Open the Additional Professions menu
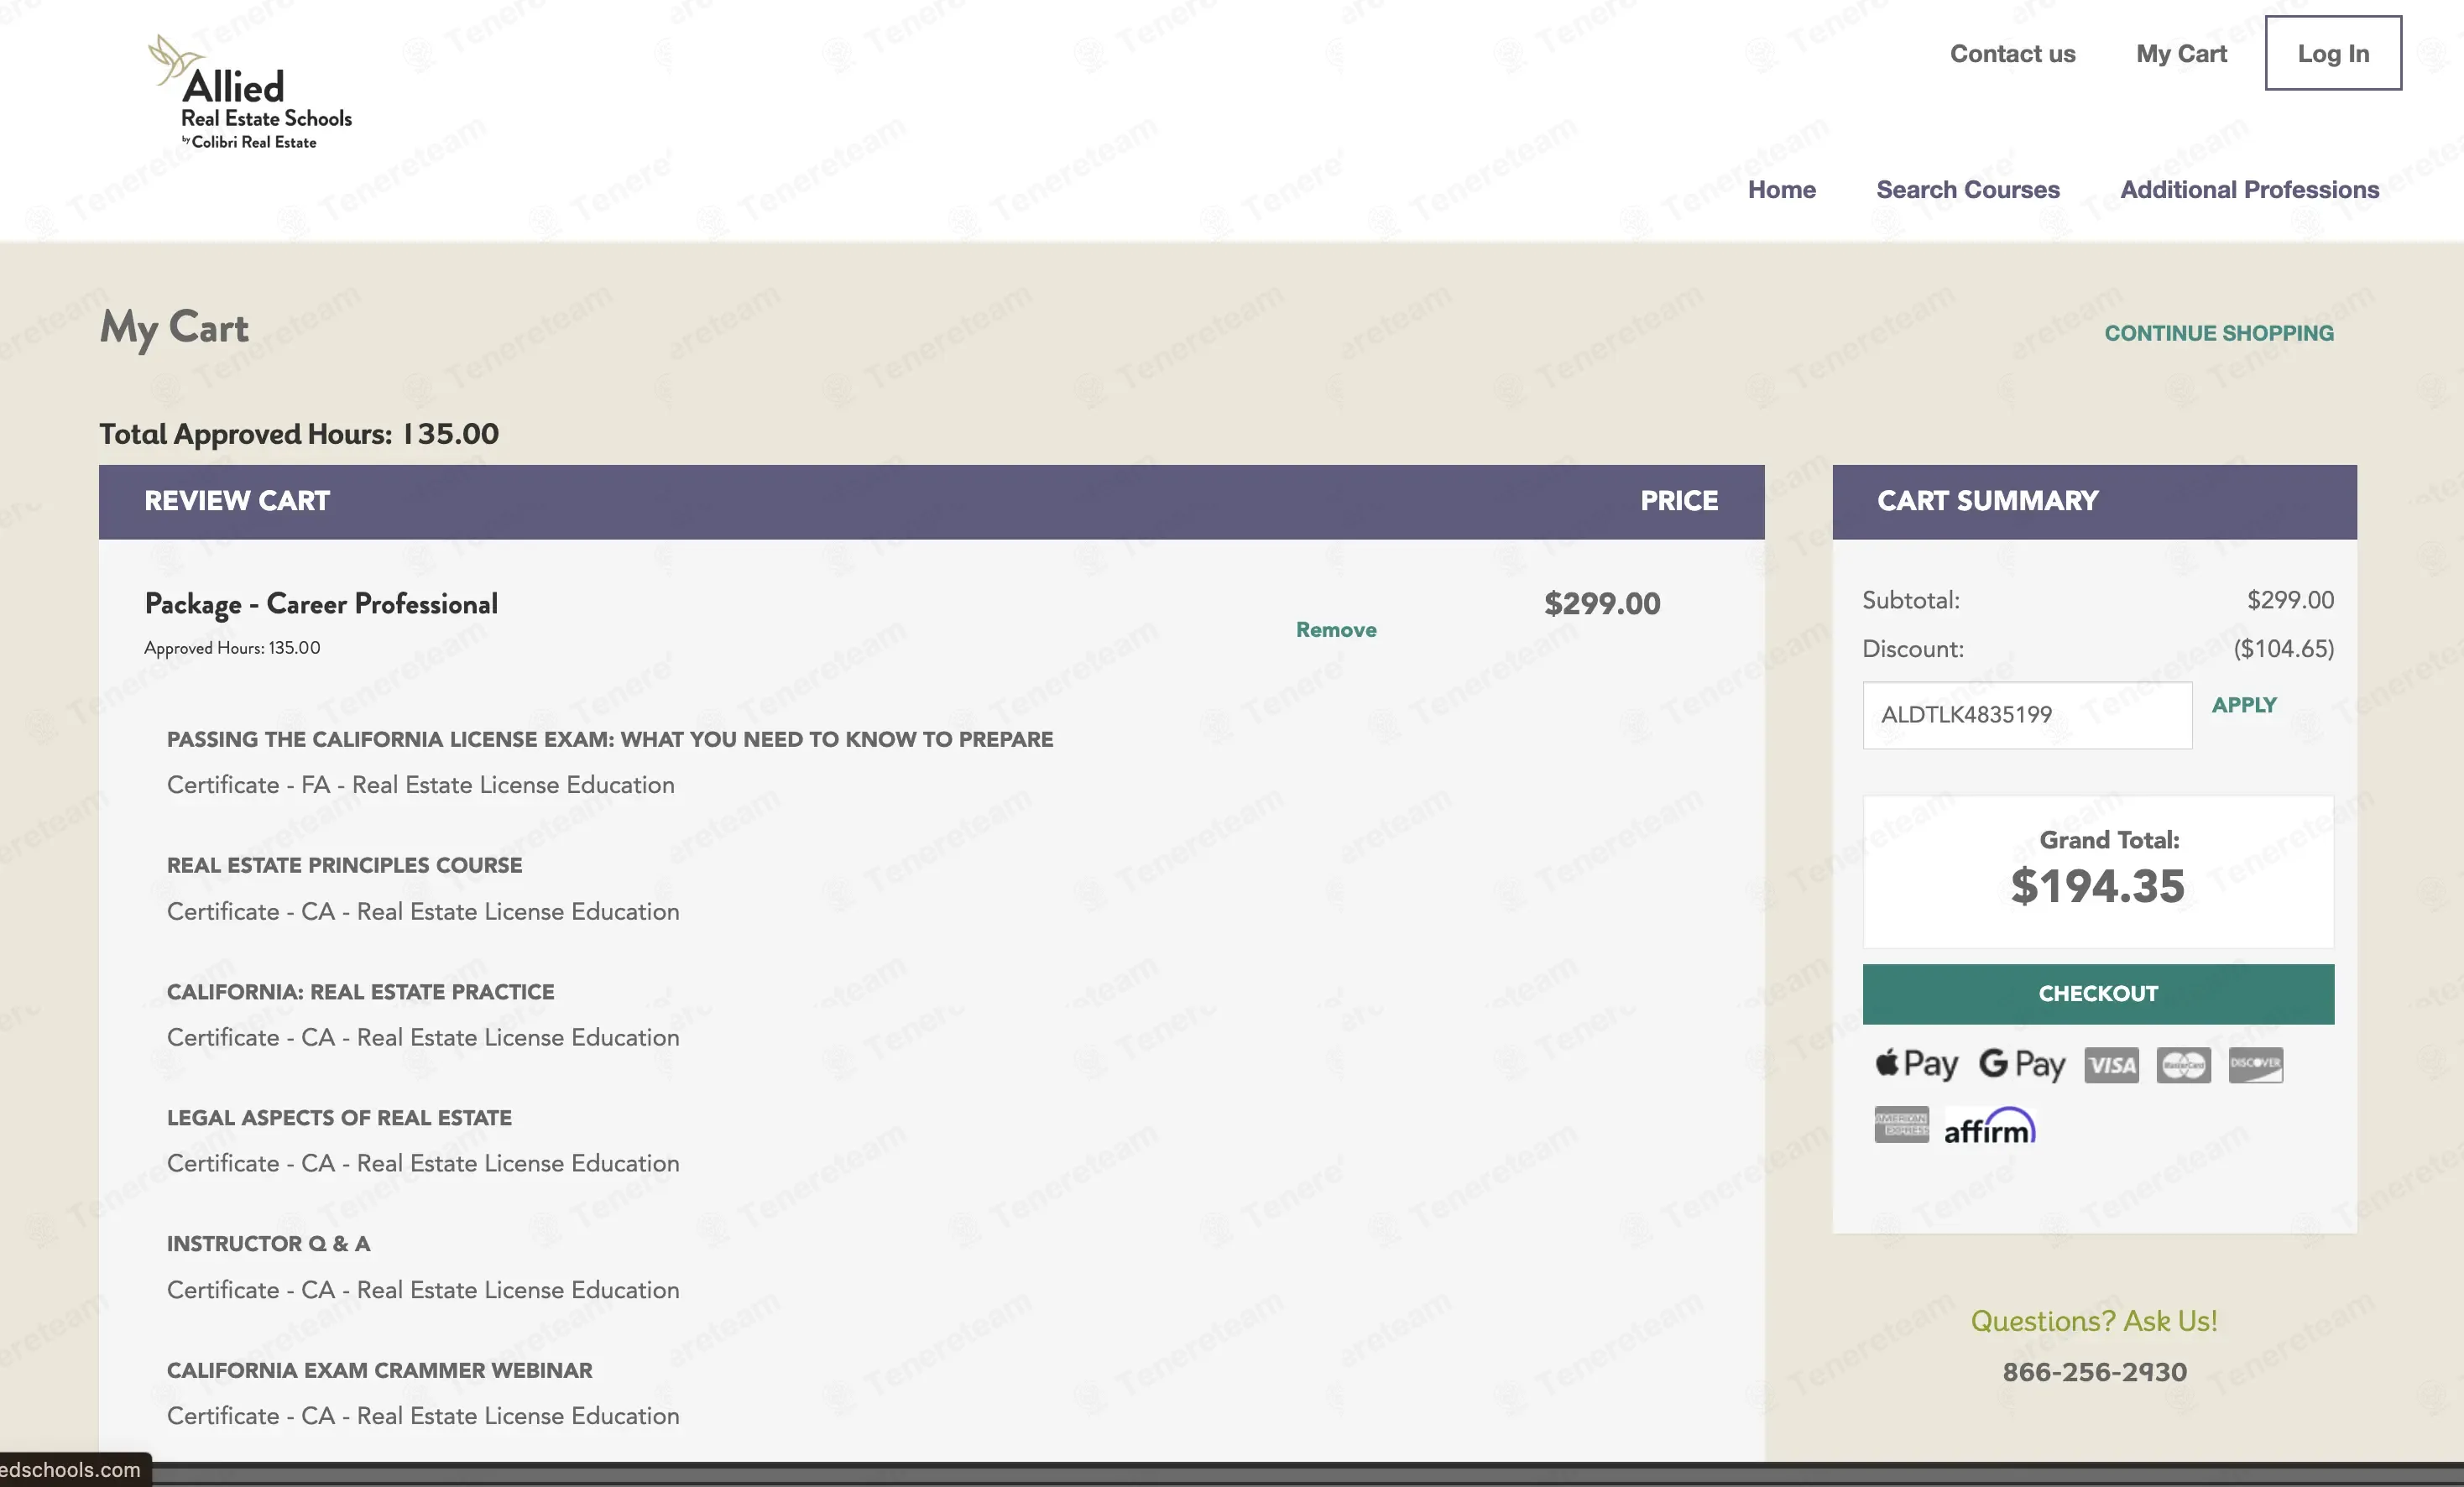This screenshot has height=1487, width=2464. 2249,190
